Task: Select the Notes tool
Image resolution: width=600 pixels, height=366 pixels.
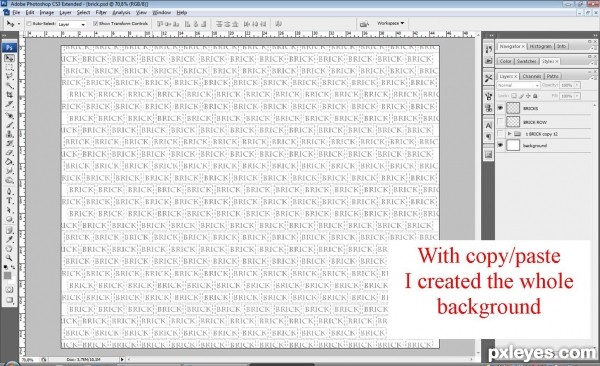Action: (x=9, y=230)
